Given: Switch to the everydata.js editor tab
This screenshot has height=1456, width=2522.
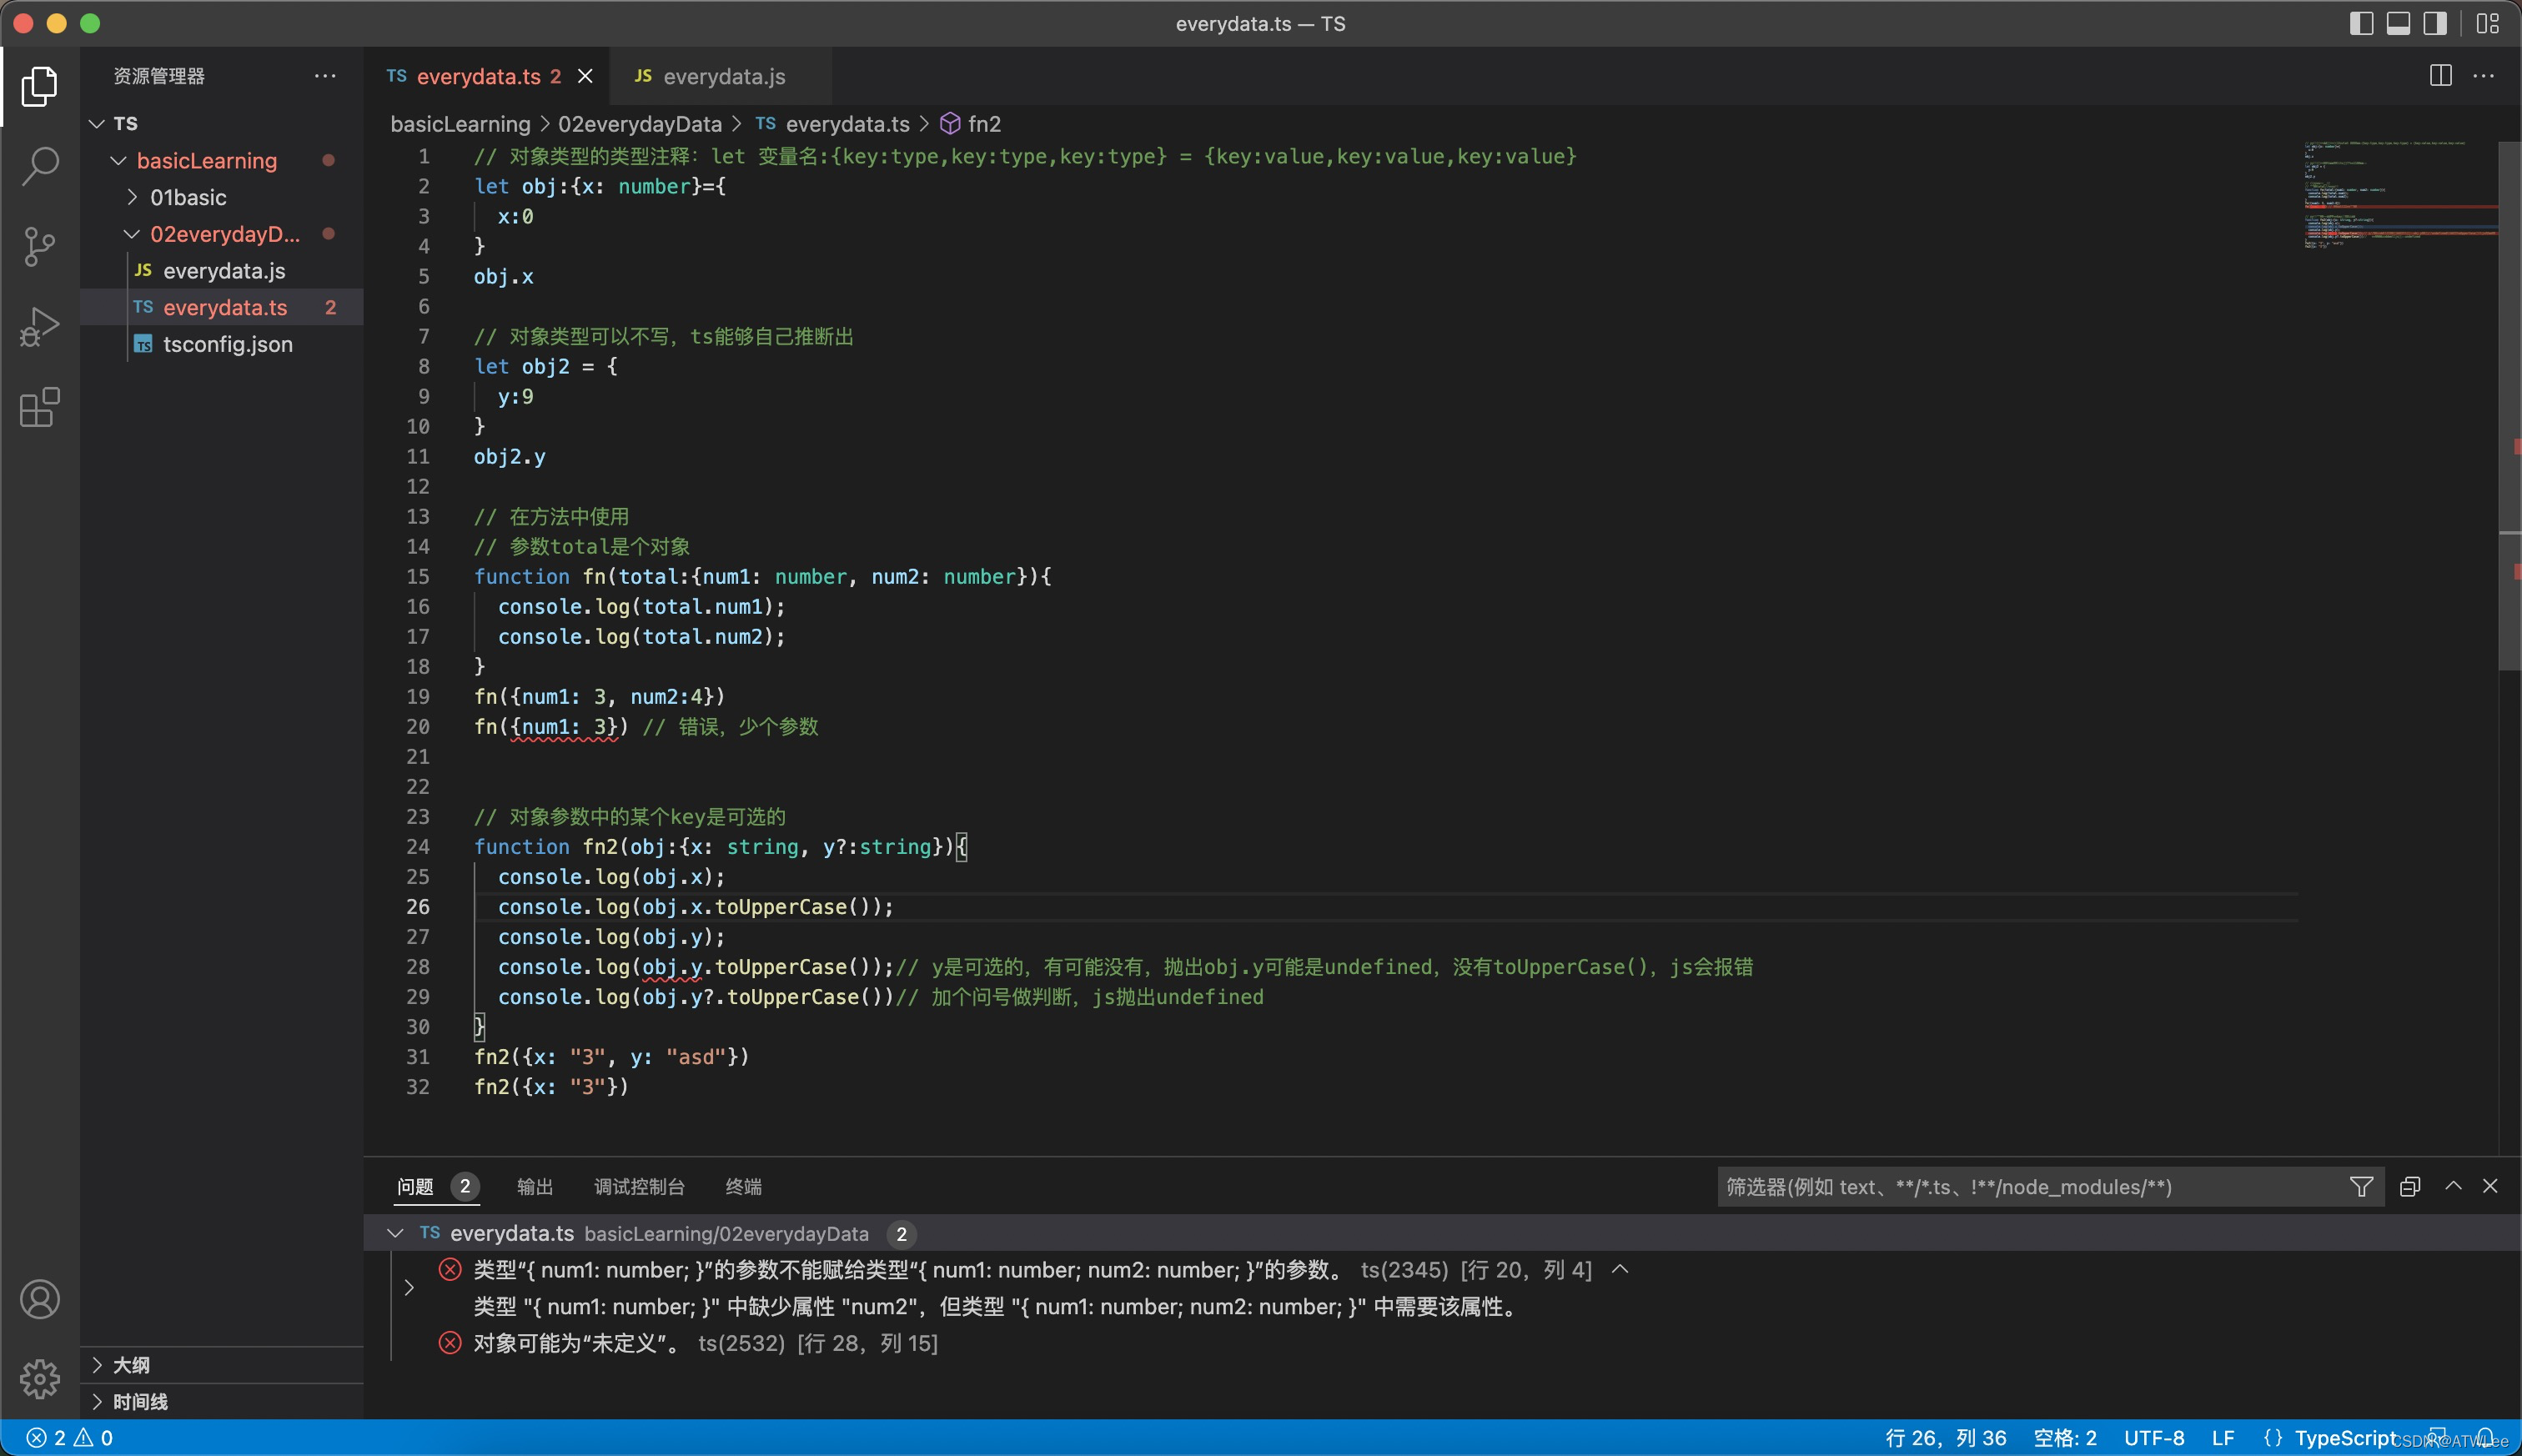Looking at the screenshot, I should [x=723, y=76].
